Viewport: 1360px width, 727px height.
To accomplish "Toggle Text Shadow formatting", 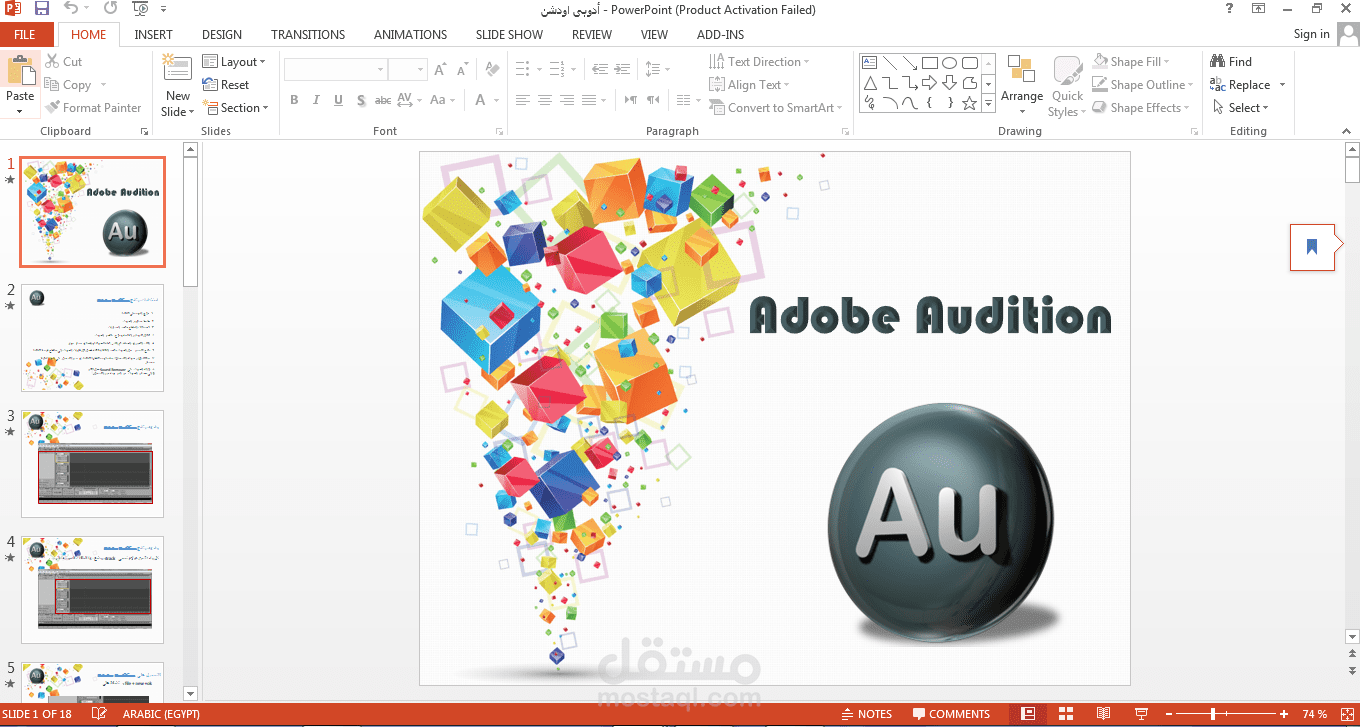I will click(360, 100).
